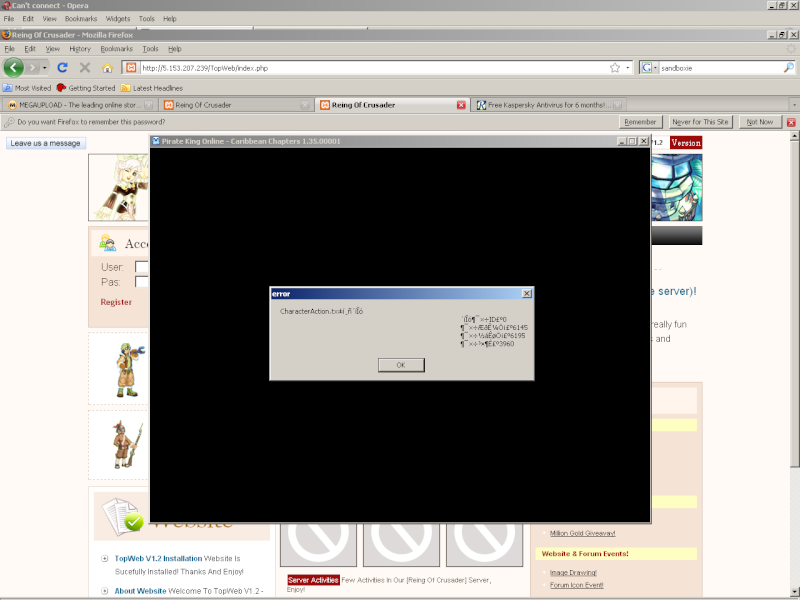Click the search box containing sandboxie
Viewport: 800px width, 600px height.
(x=720, y=67)
